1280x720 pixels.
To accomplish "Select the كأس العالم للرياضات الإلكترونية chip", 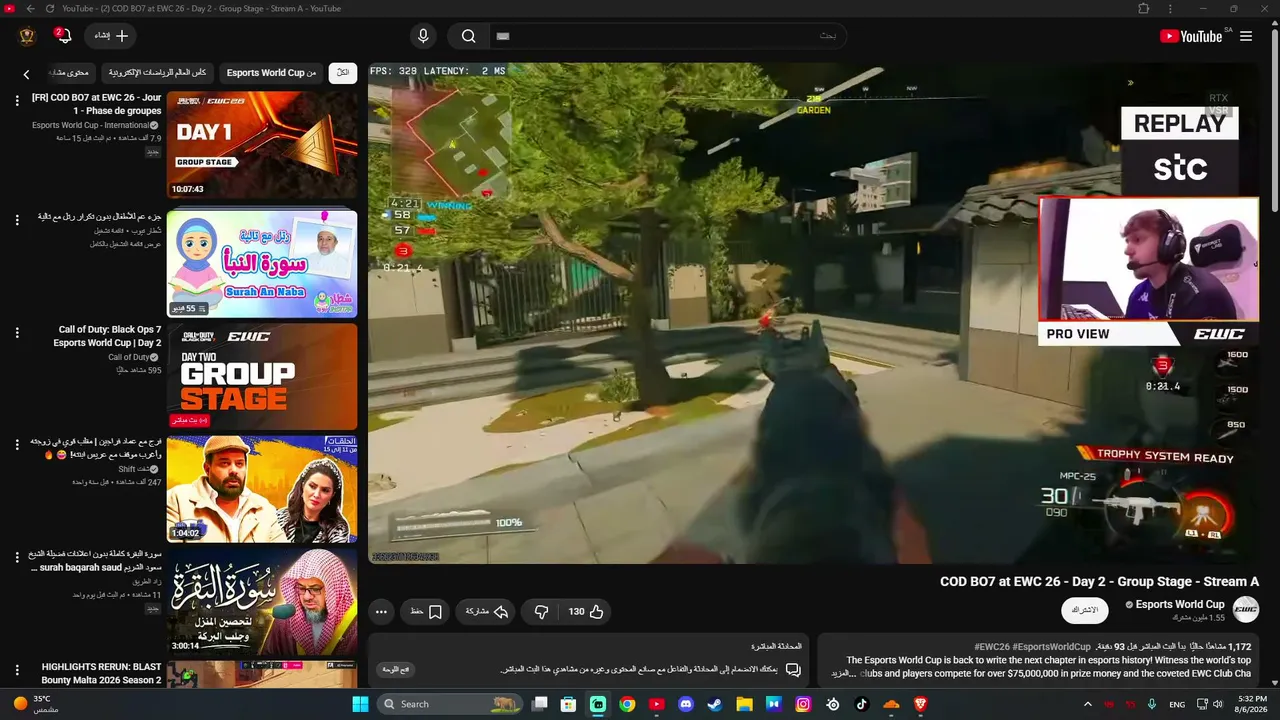I will pyautogui.click(x=157, y=73).
